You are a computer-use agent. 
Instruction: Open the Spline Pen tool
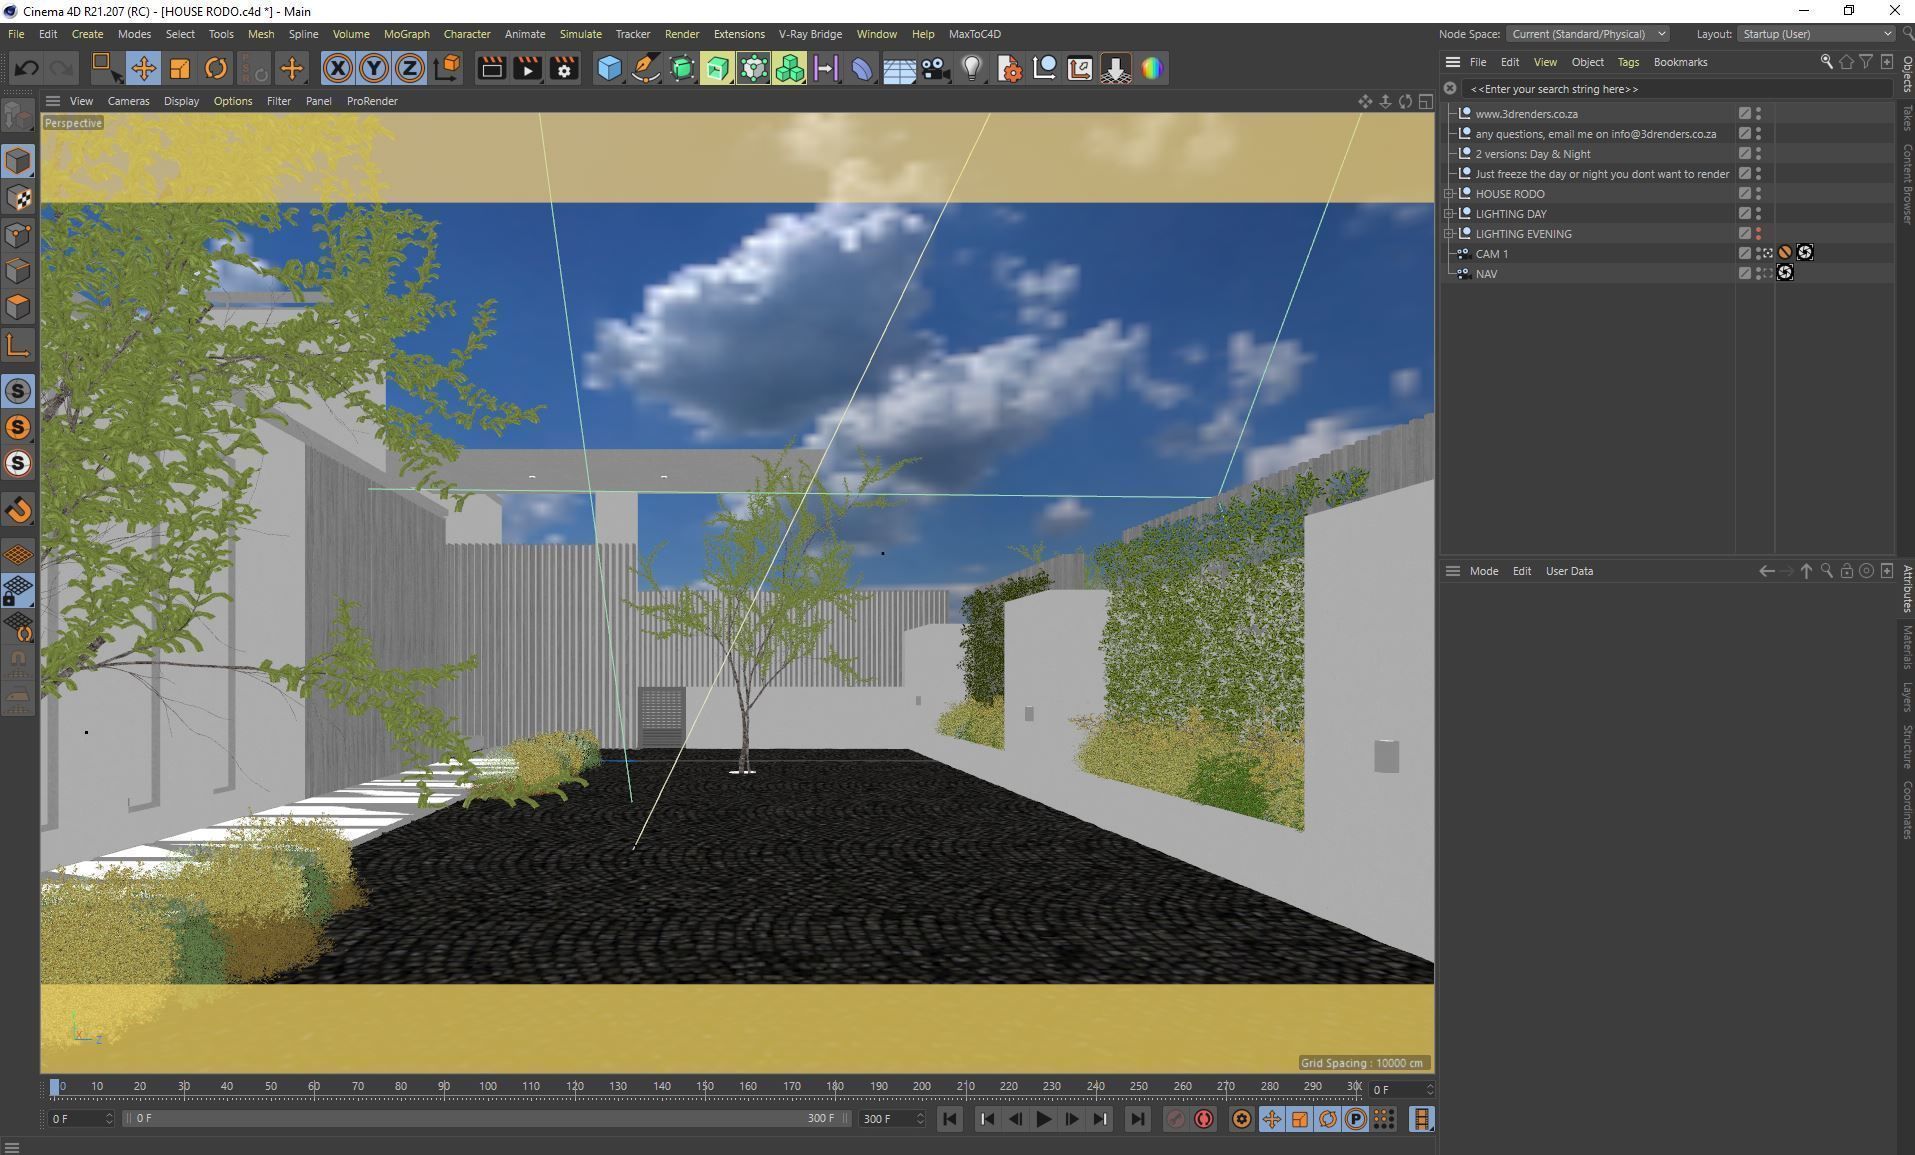click(x=646, y=68)
